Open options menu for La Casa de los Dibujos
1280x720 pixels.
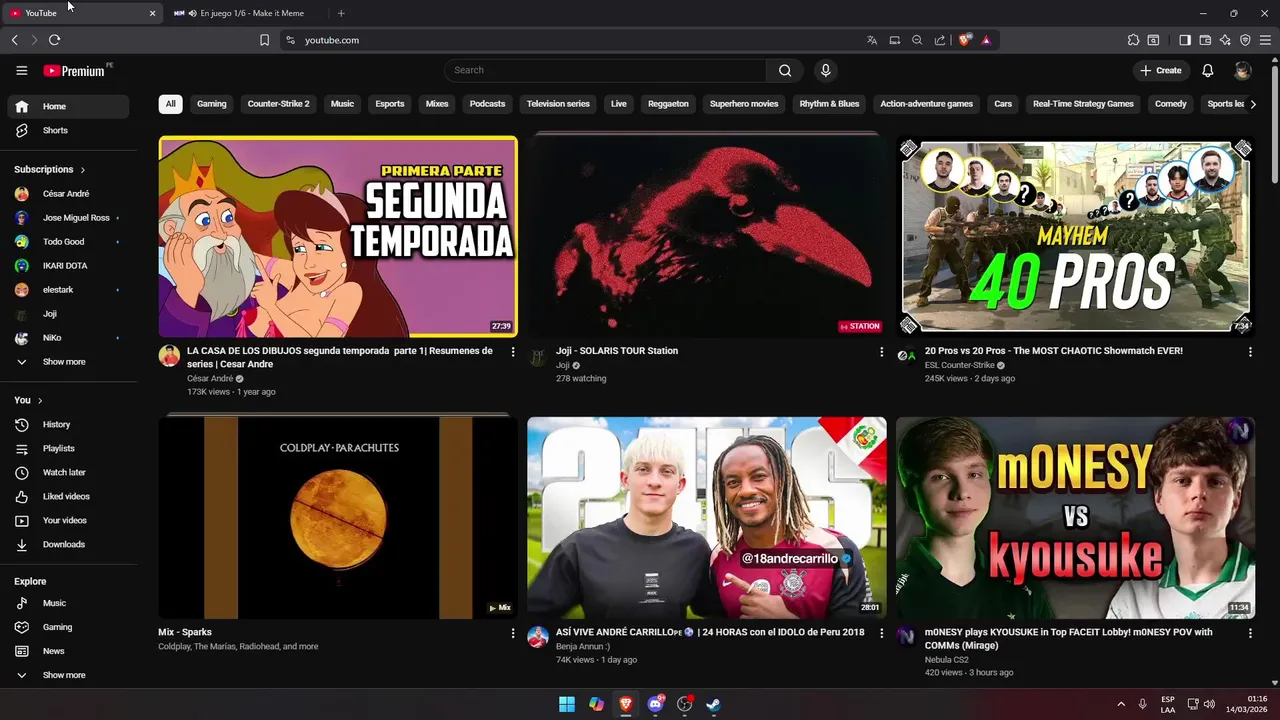[x=513, y=352]
